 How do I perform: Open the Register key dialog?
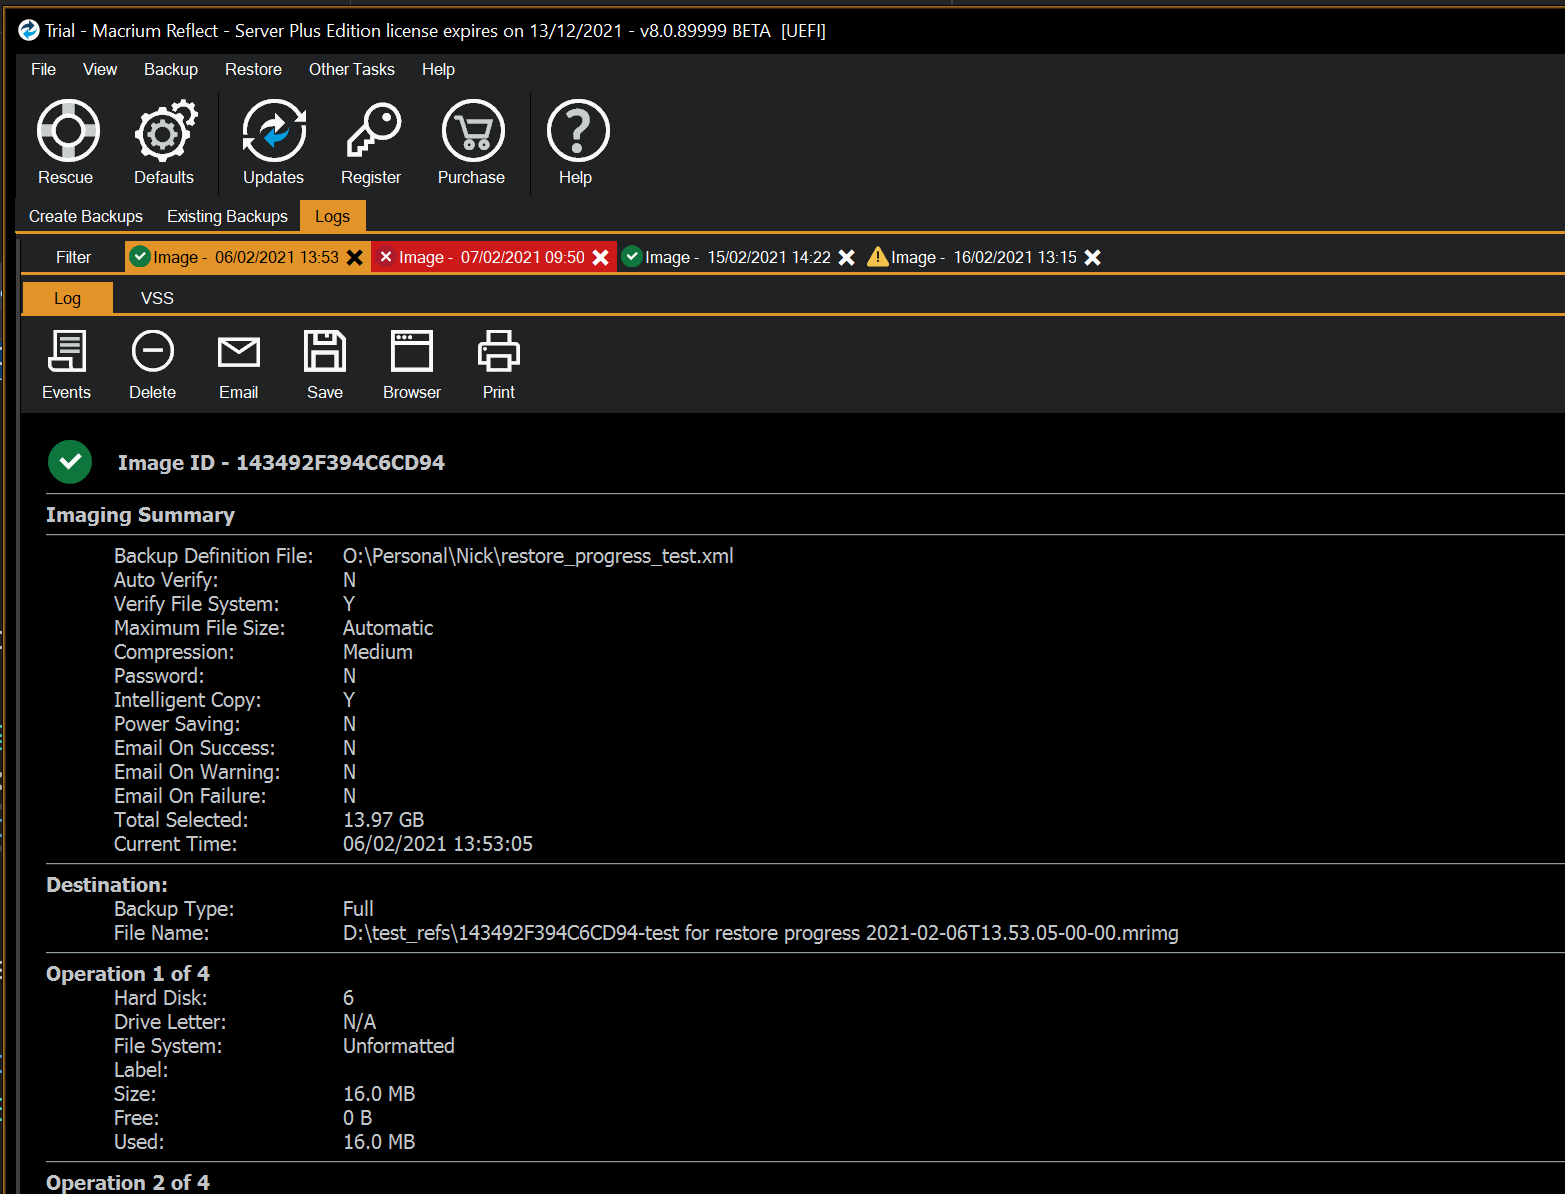(x=372, y=142)
